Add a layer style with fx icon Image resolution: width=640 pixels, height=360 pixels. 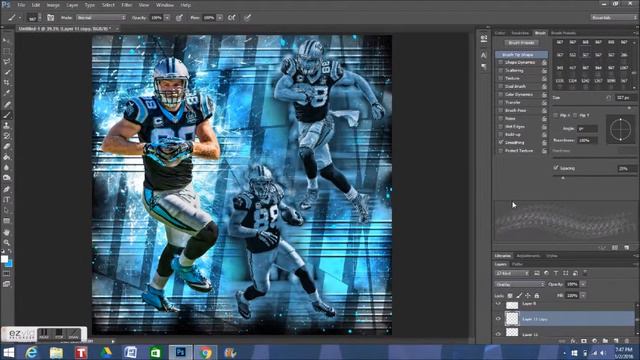(573, 340)
